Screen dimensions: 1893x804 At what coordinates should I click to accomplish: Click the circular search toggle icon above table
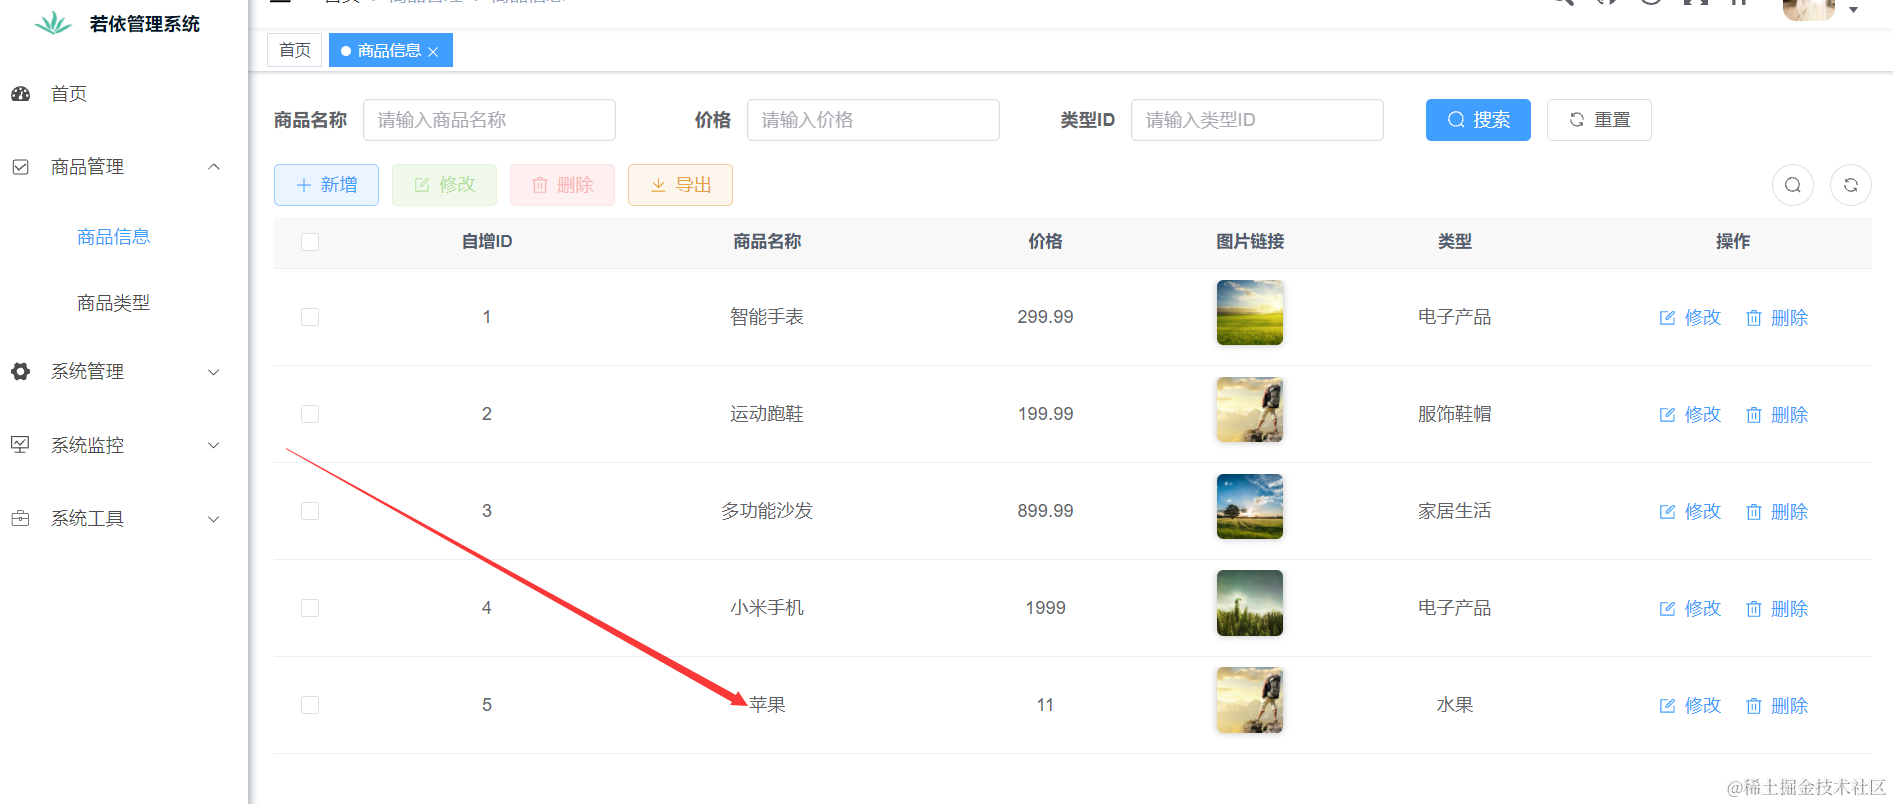[1792, 185]
